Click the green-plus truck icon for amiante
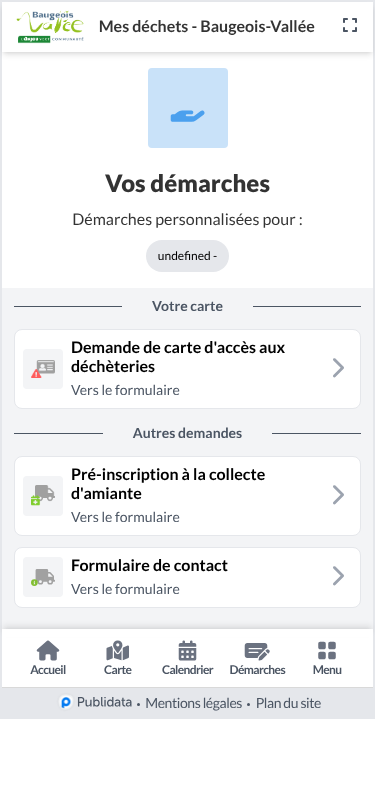This screenshot has height=812, width=375. (43, 496)
